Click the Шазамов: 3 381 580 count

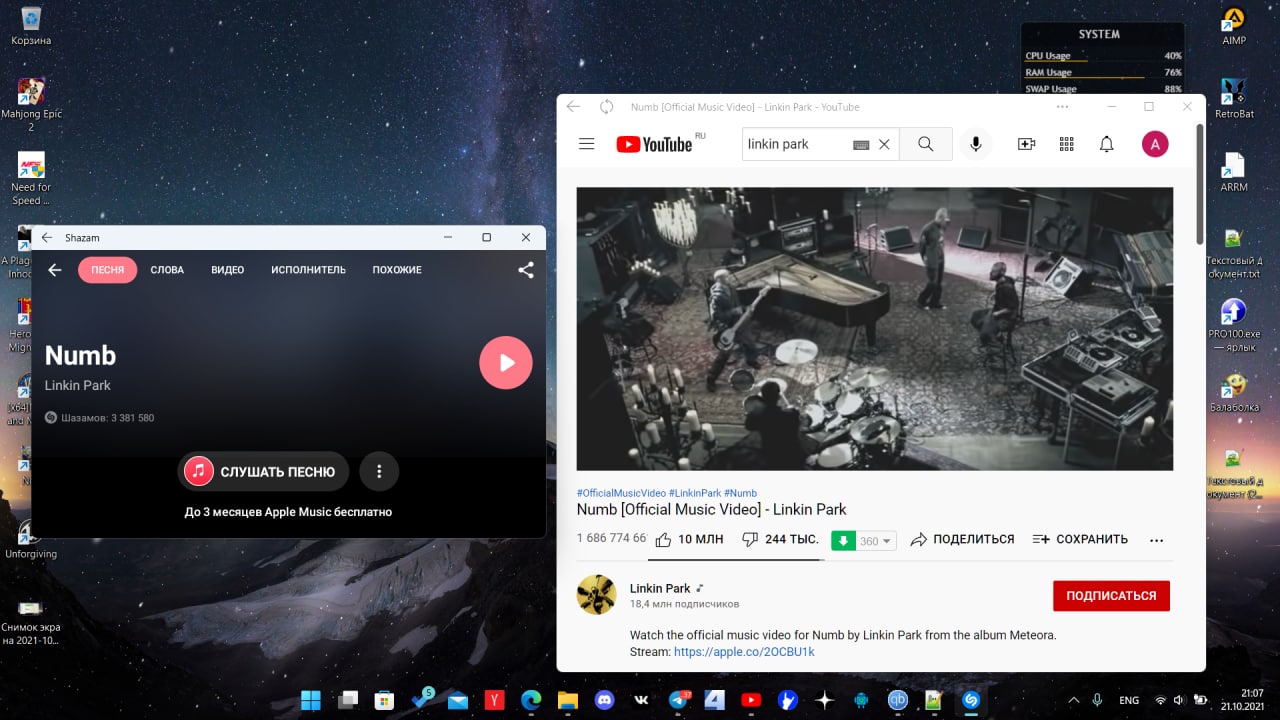99,418
